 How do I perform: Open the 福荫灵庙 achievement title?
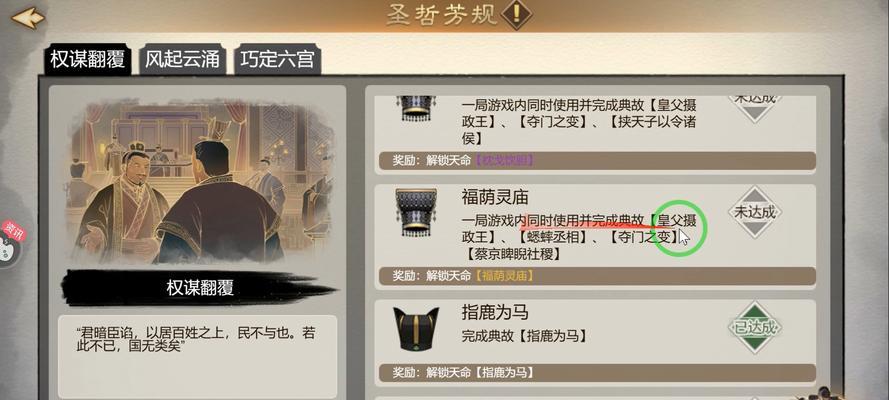[x=495, y=197]
